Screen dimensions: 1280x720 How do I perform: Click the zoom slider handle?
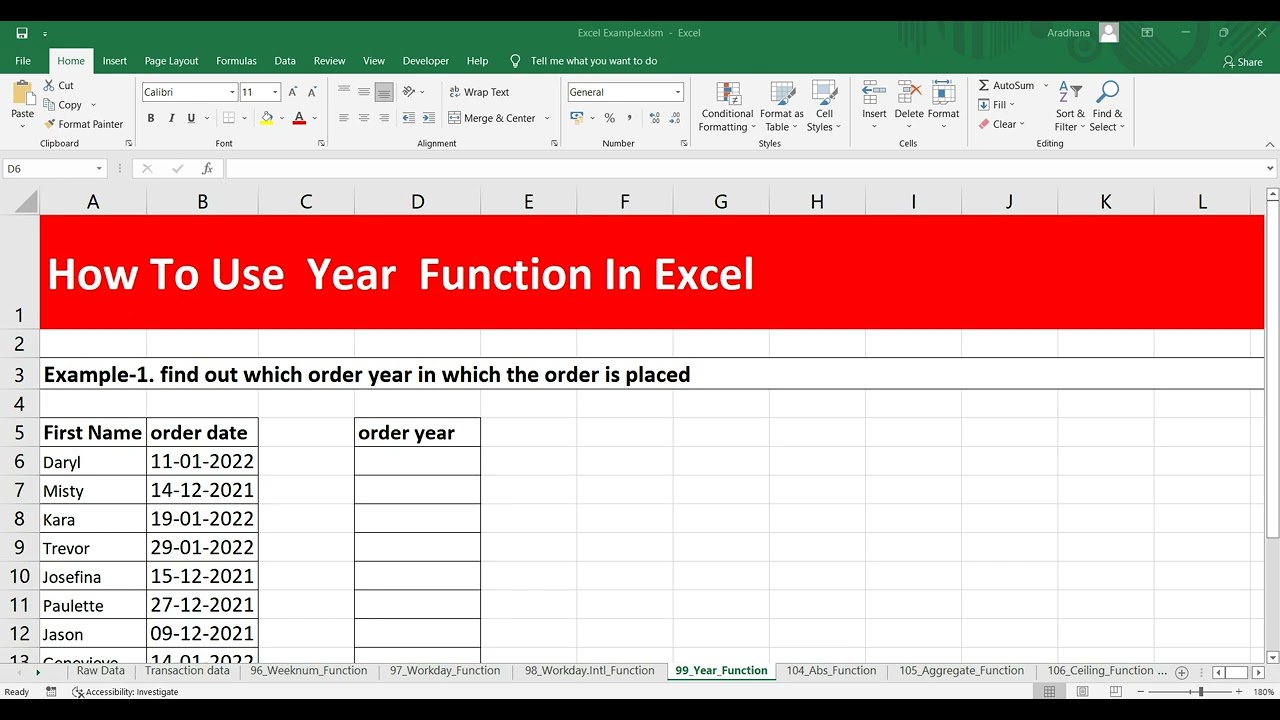click(1201, 692)
